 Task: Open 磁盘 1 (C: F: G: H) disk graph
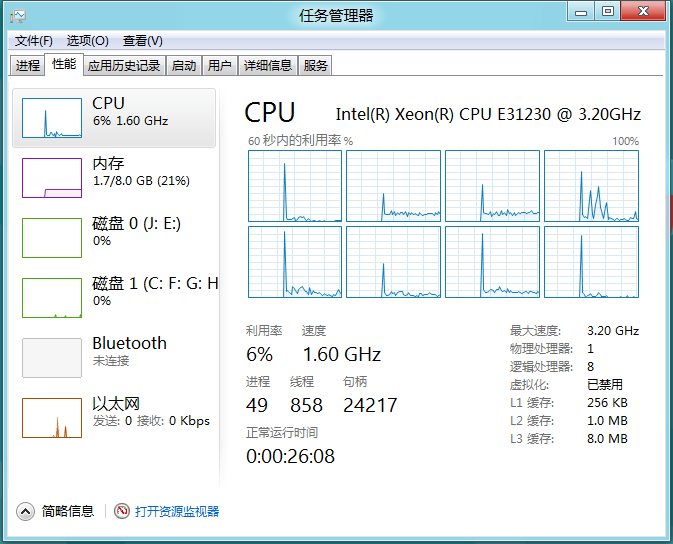52,298
